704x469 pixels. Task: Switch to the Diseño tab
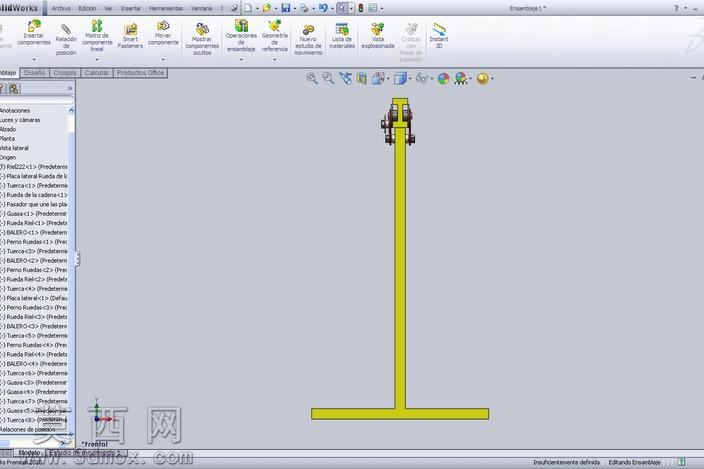(35, 73)
